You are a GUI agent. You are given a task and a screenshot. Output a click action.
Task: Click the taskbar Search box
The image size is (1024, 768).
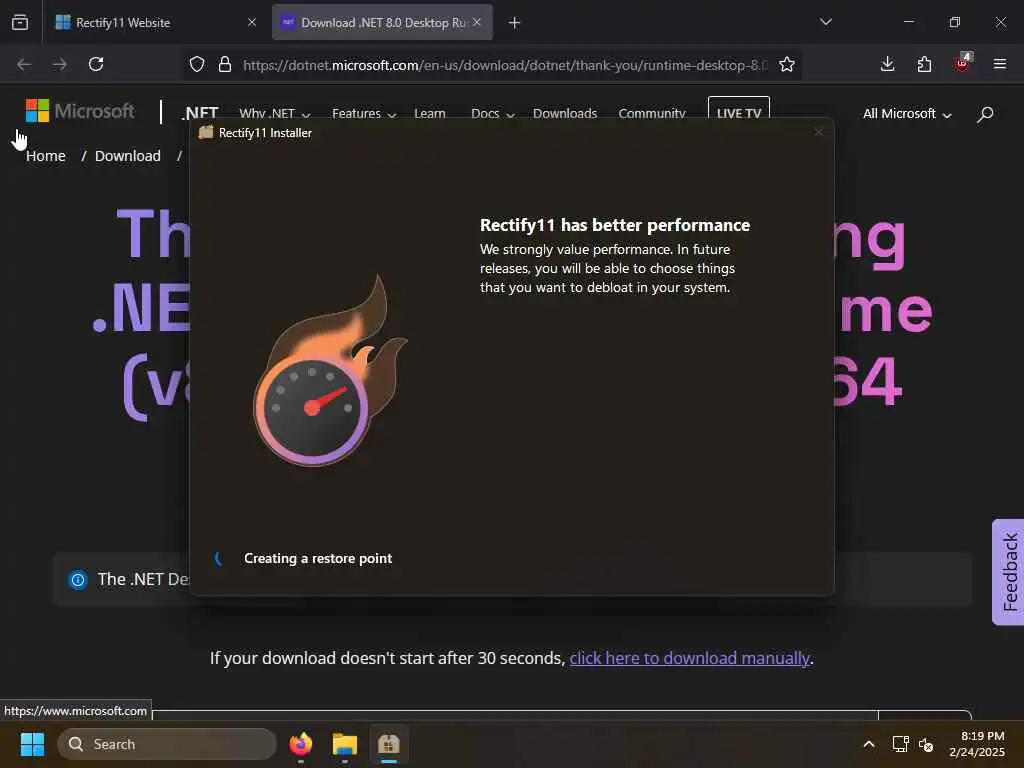click(167, 744)
